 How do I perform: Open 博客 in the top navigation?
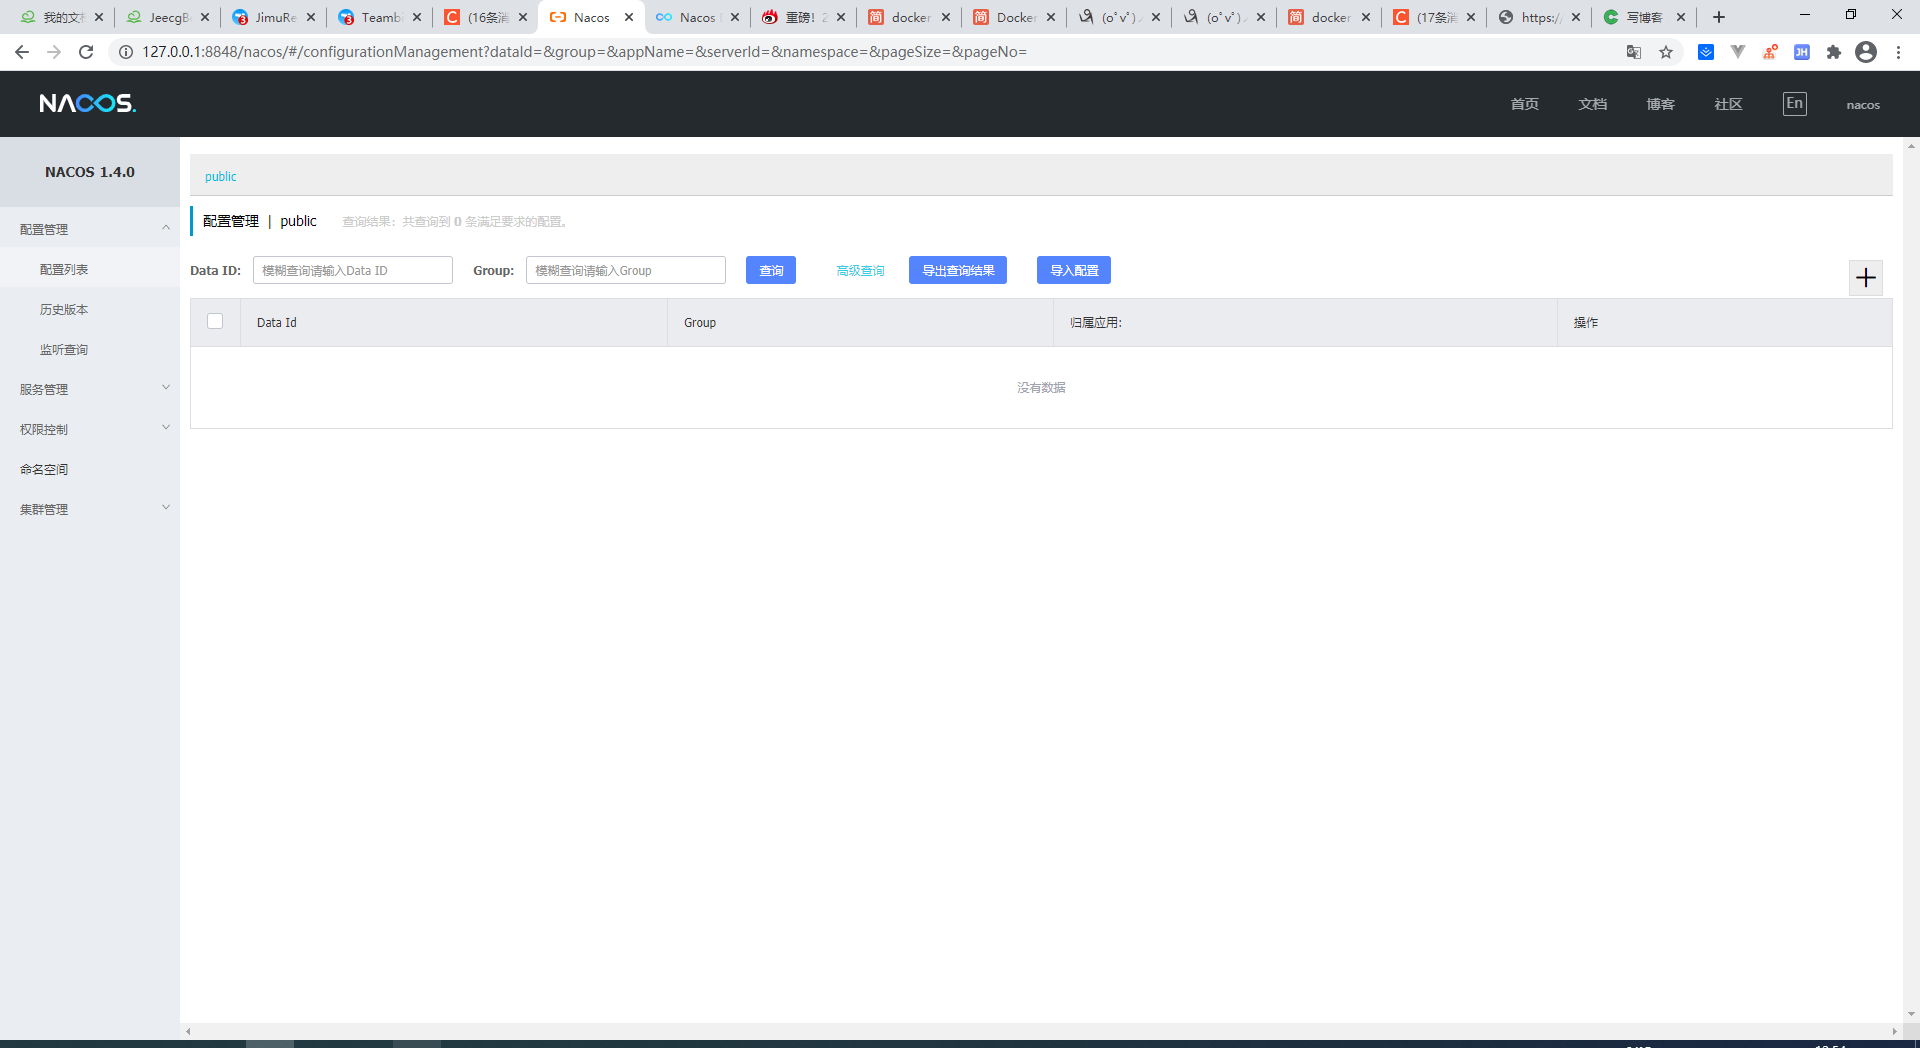(1661, 104)
